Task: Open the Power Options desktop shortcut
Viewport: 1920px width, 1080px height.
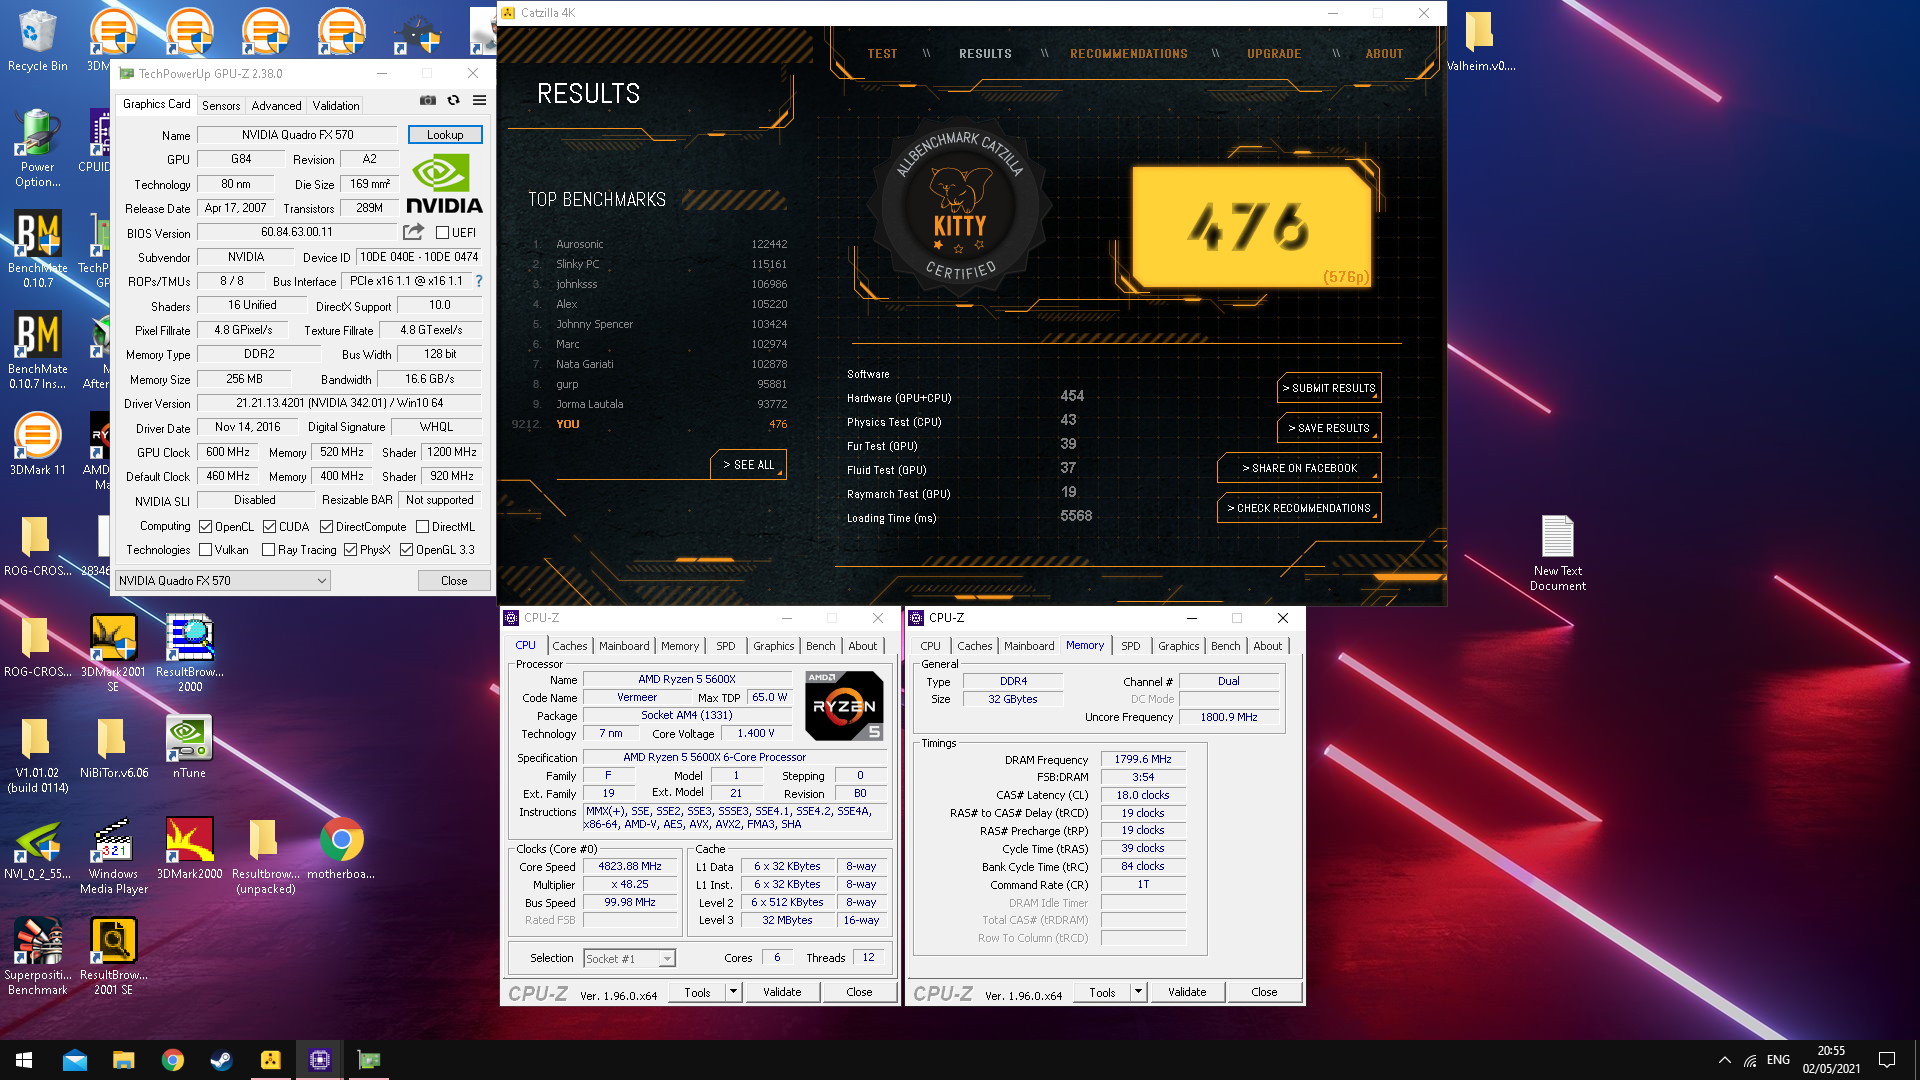Action: pos(38,148)
